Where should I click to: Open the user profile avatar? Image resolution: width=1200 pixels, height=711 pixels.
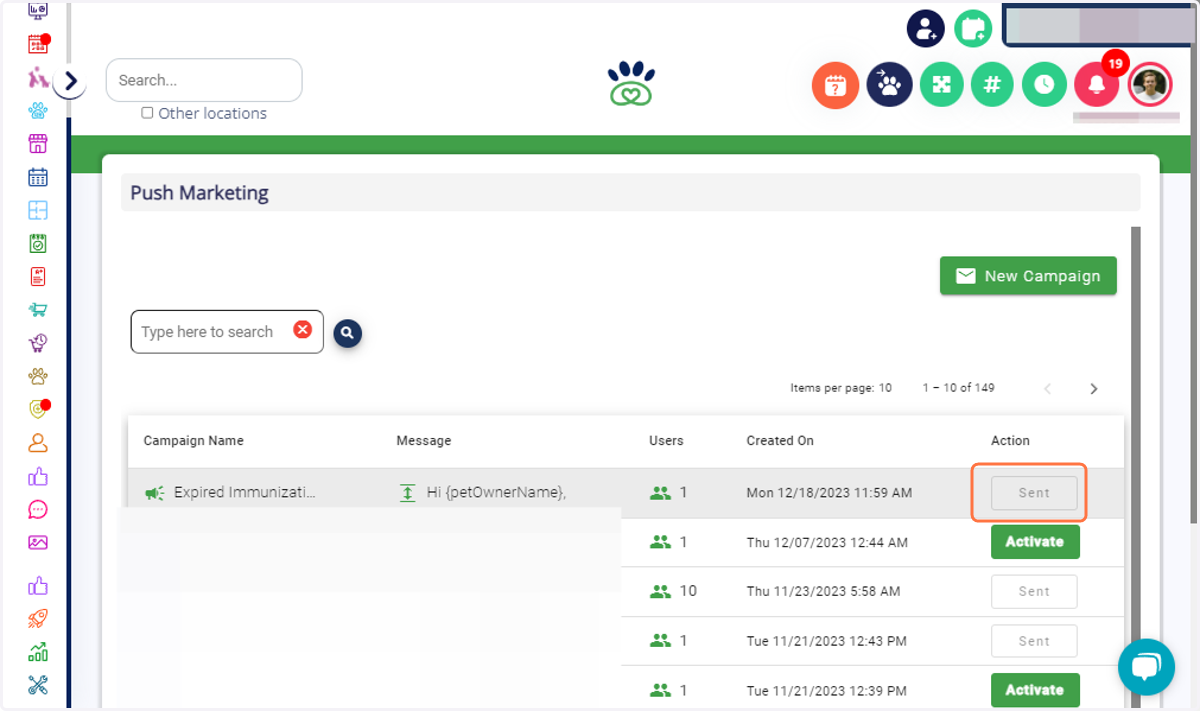1150,84
